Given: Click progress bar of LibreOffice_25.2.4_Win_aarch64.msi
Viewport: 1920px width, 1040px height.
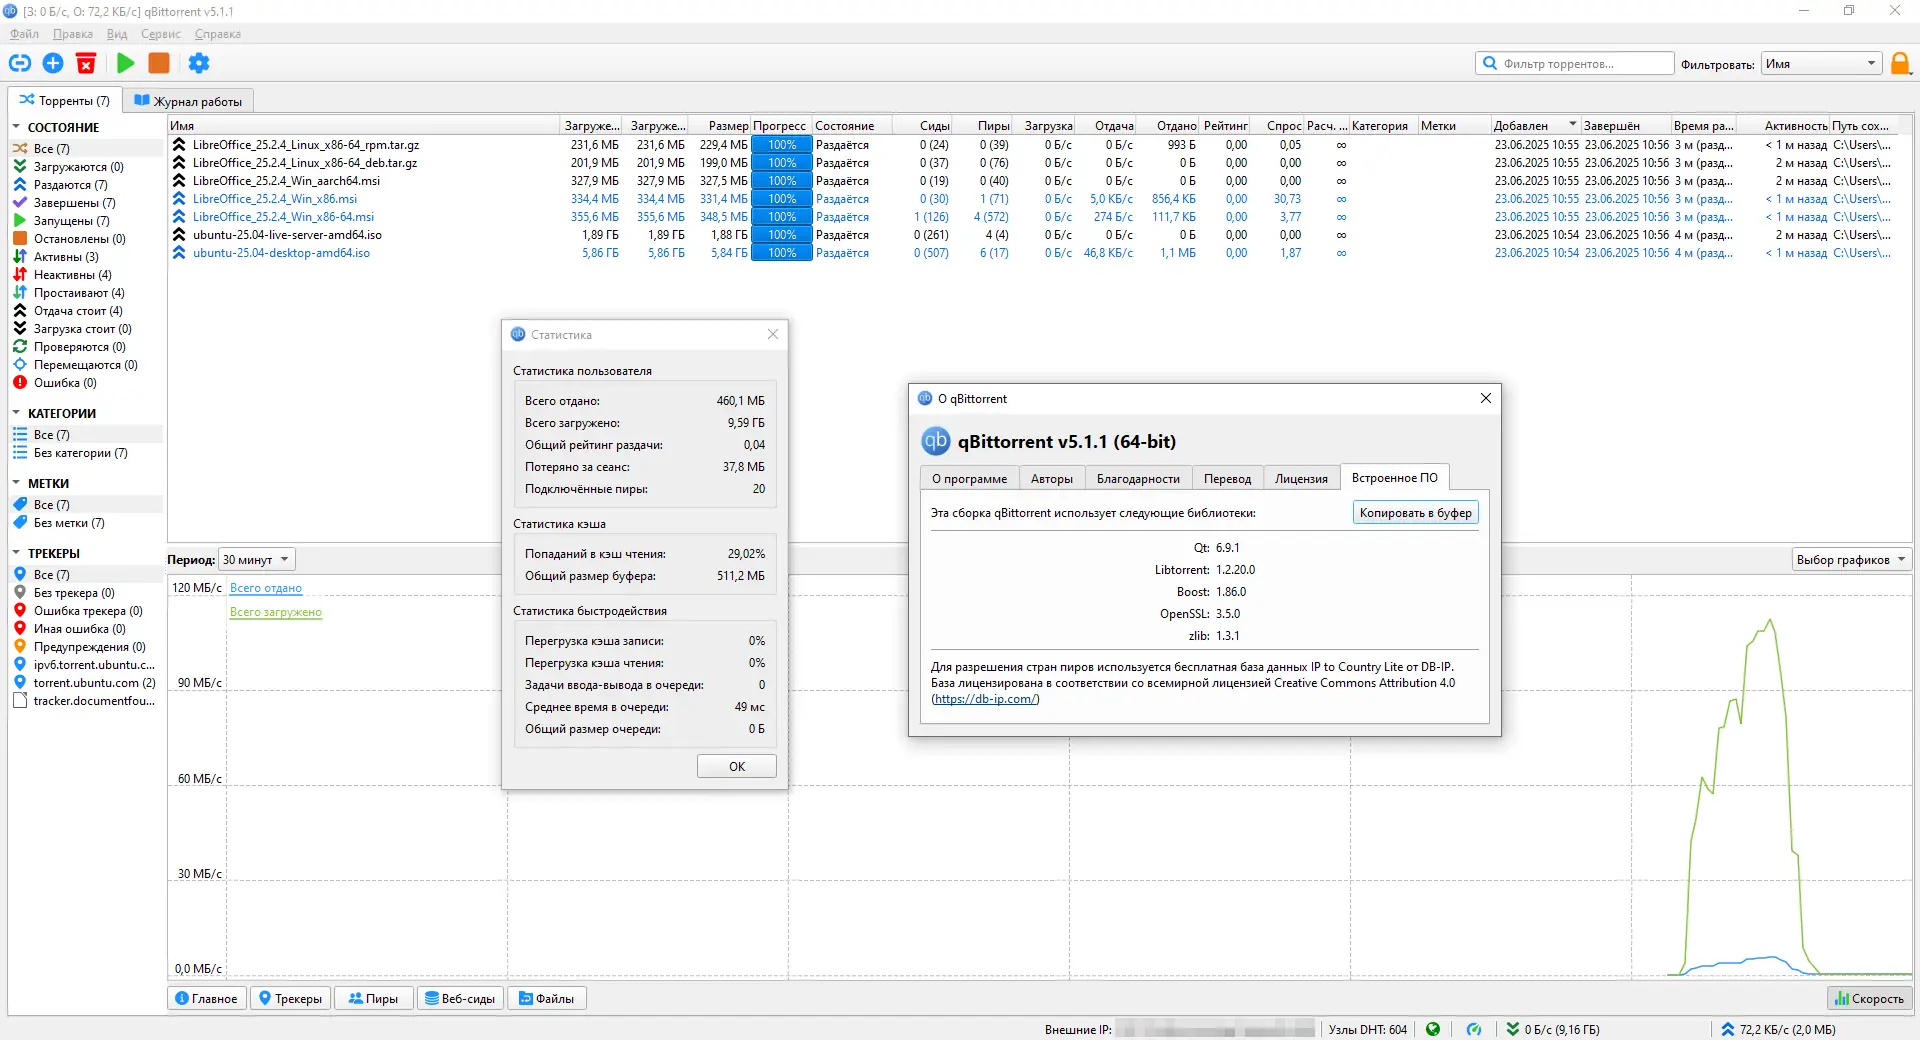Looking at the screenshot, I should coord(782,181).
